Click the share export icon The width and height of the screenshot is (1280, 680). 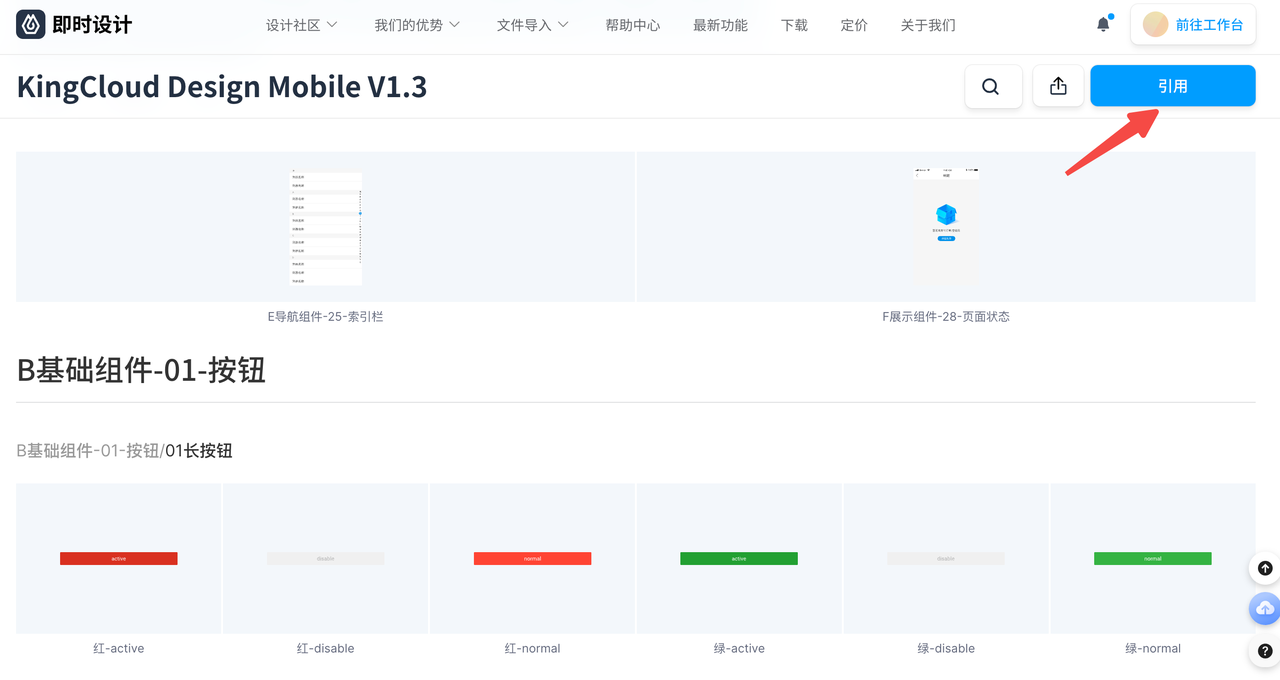[1058, 87]
